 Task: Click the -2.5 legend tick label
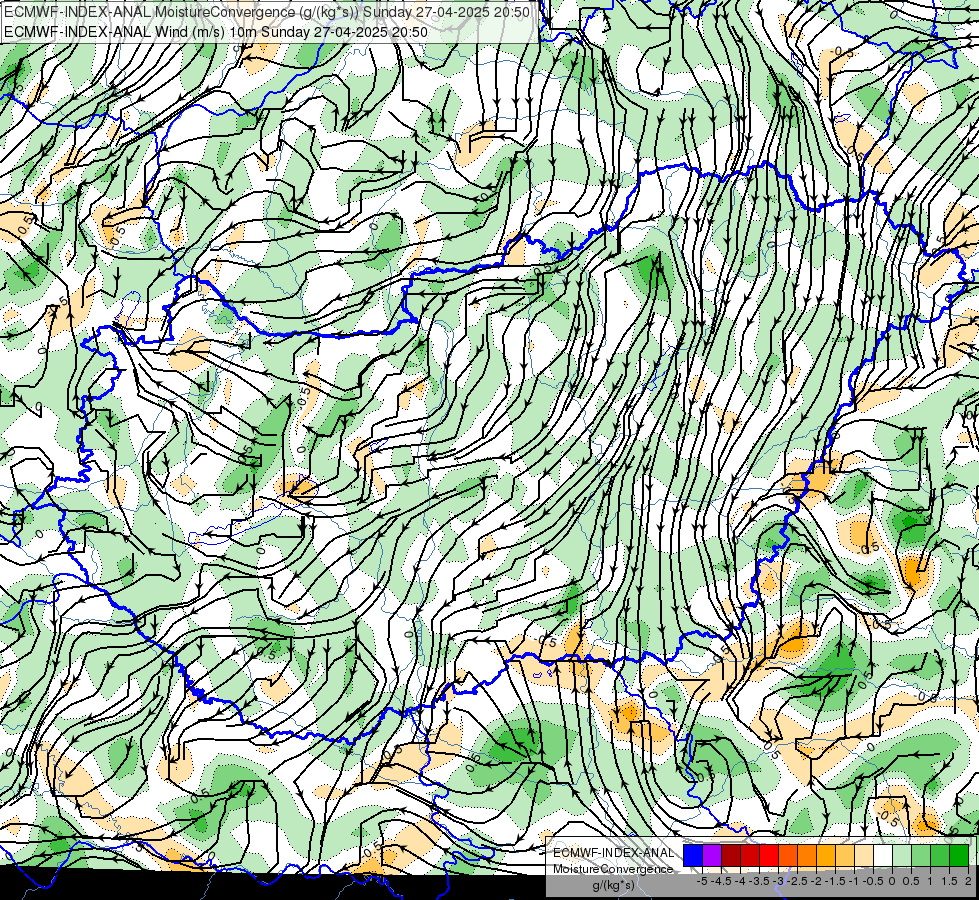click(797, 881)
